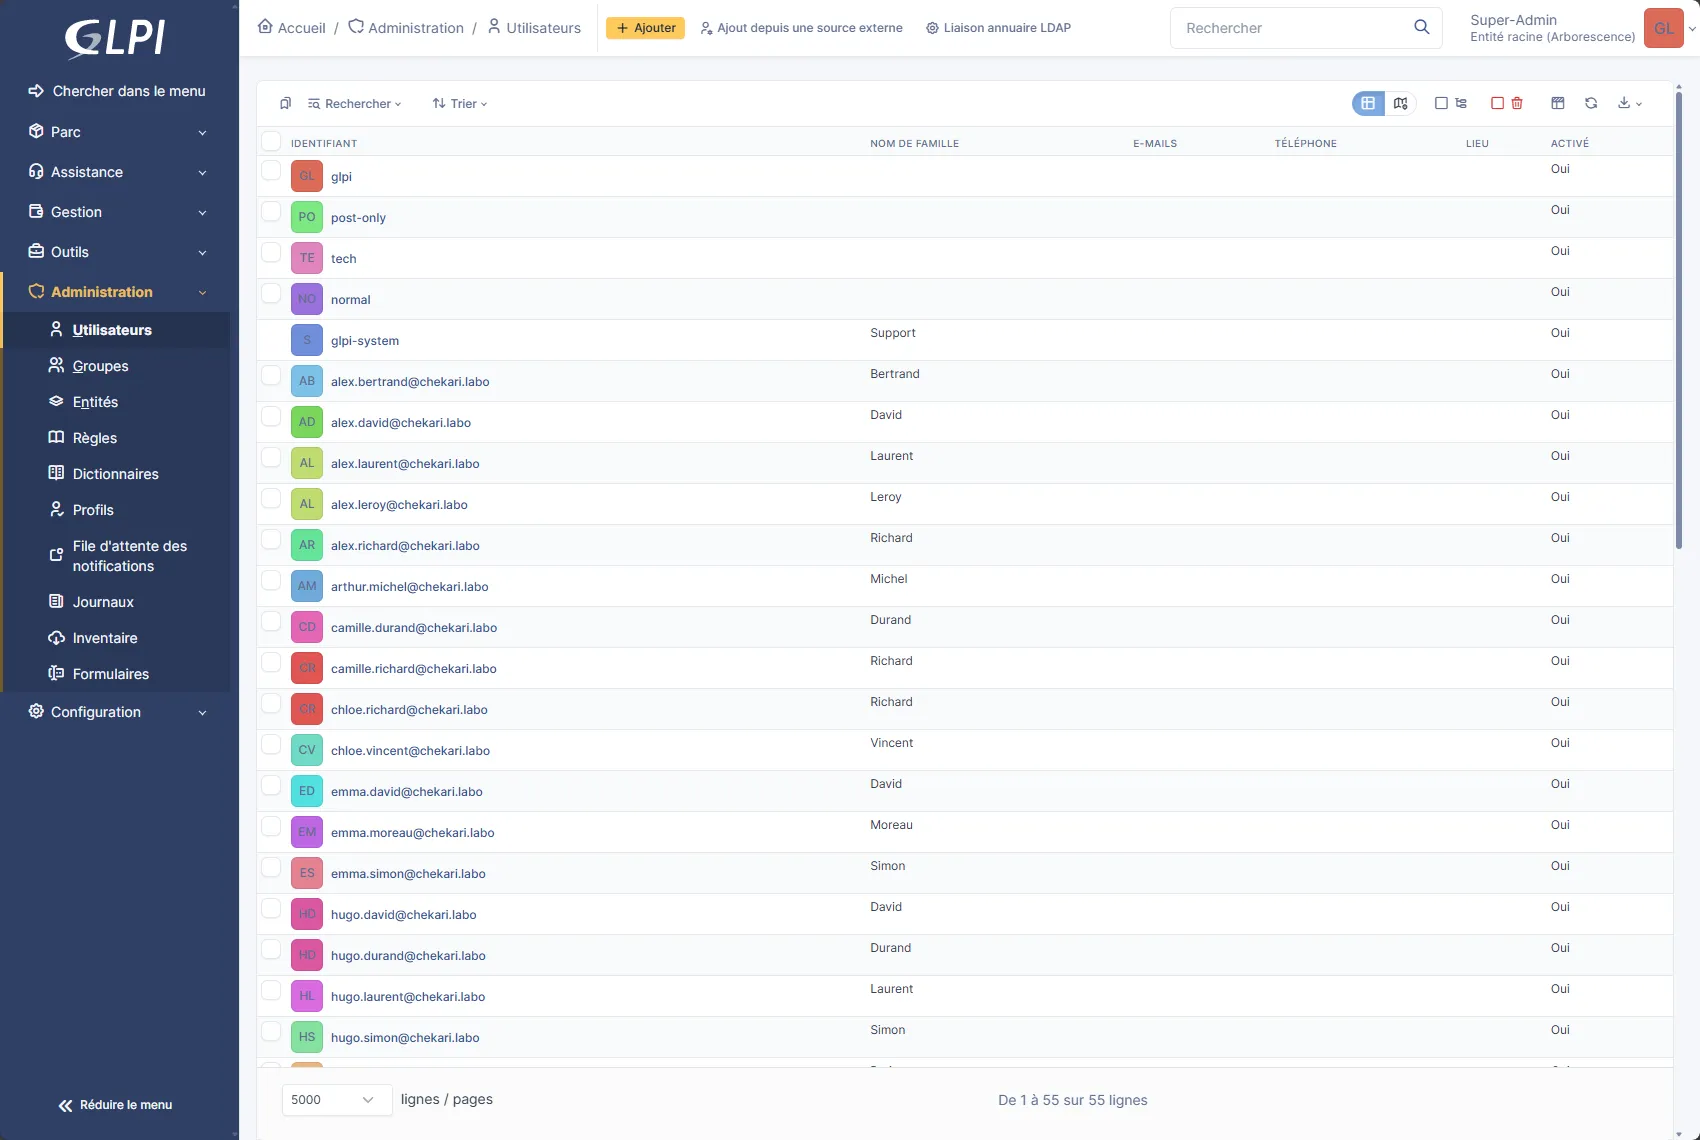Open the alex.bertrand@chekari.labo user link
The height and width of the screenshot is (1140, 1700).
(x=410, y=382)
